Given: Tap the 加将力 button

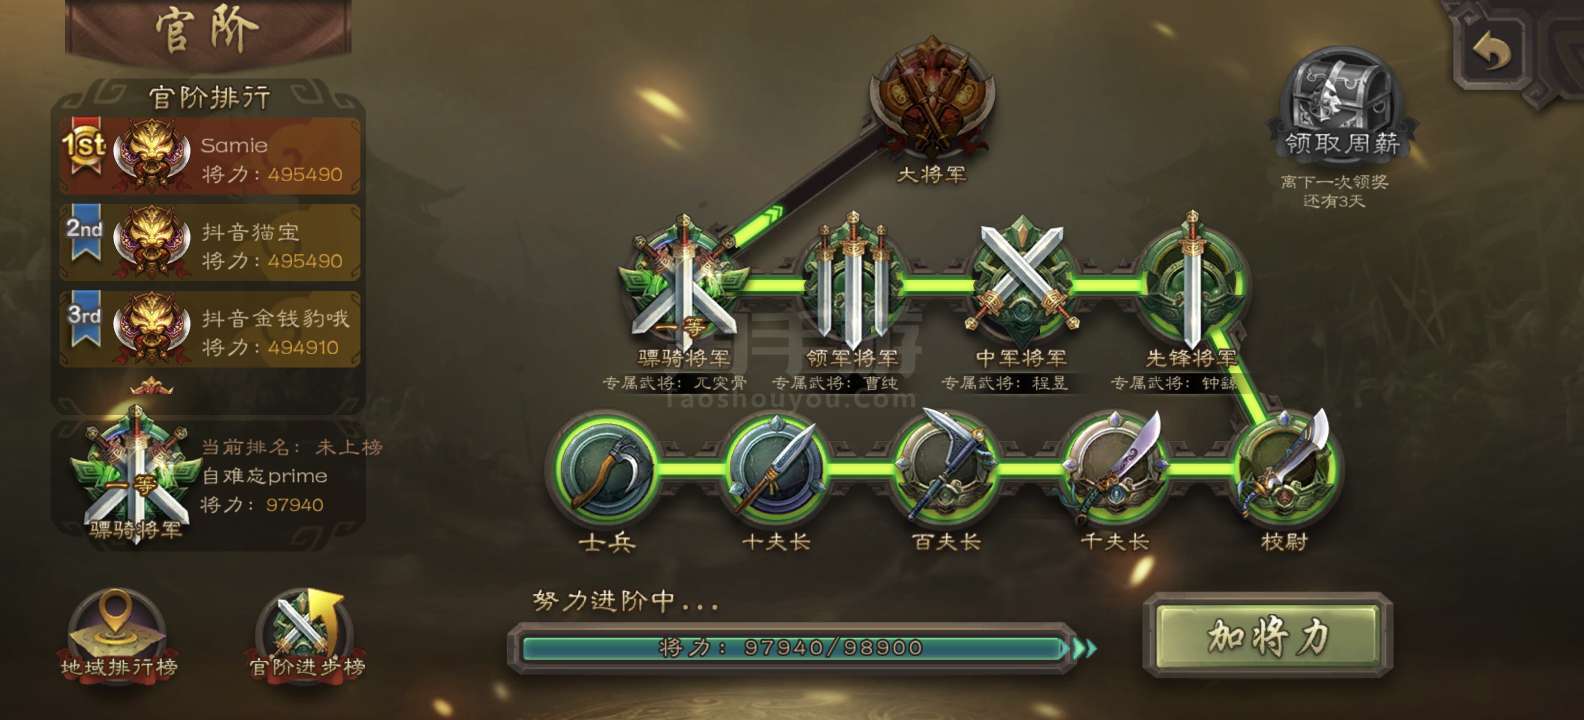Looking at the screenshot, I should [1268, 636].
